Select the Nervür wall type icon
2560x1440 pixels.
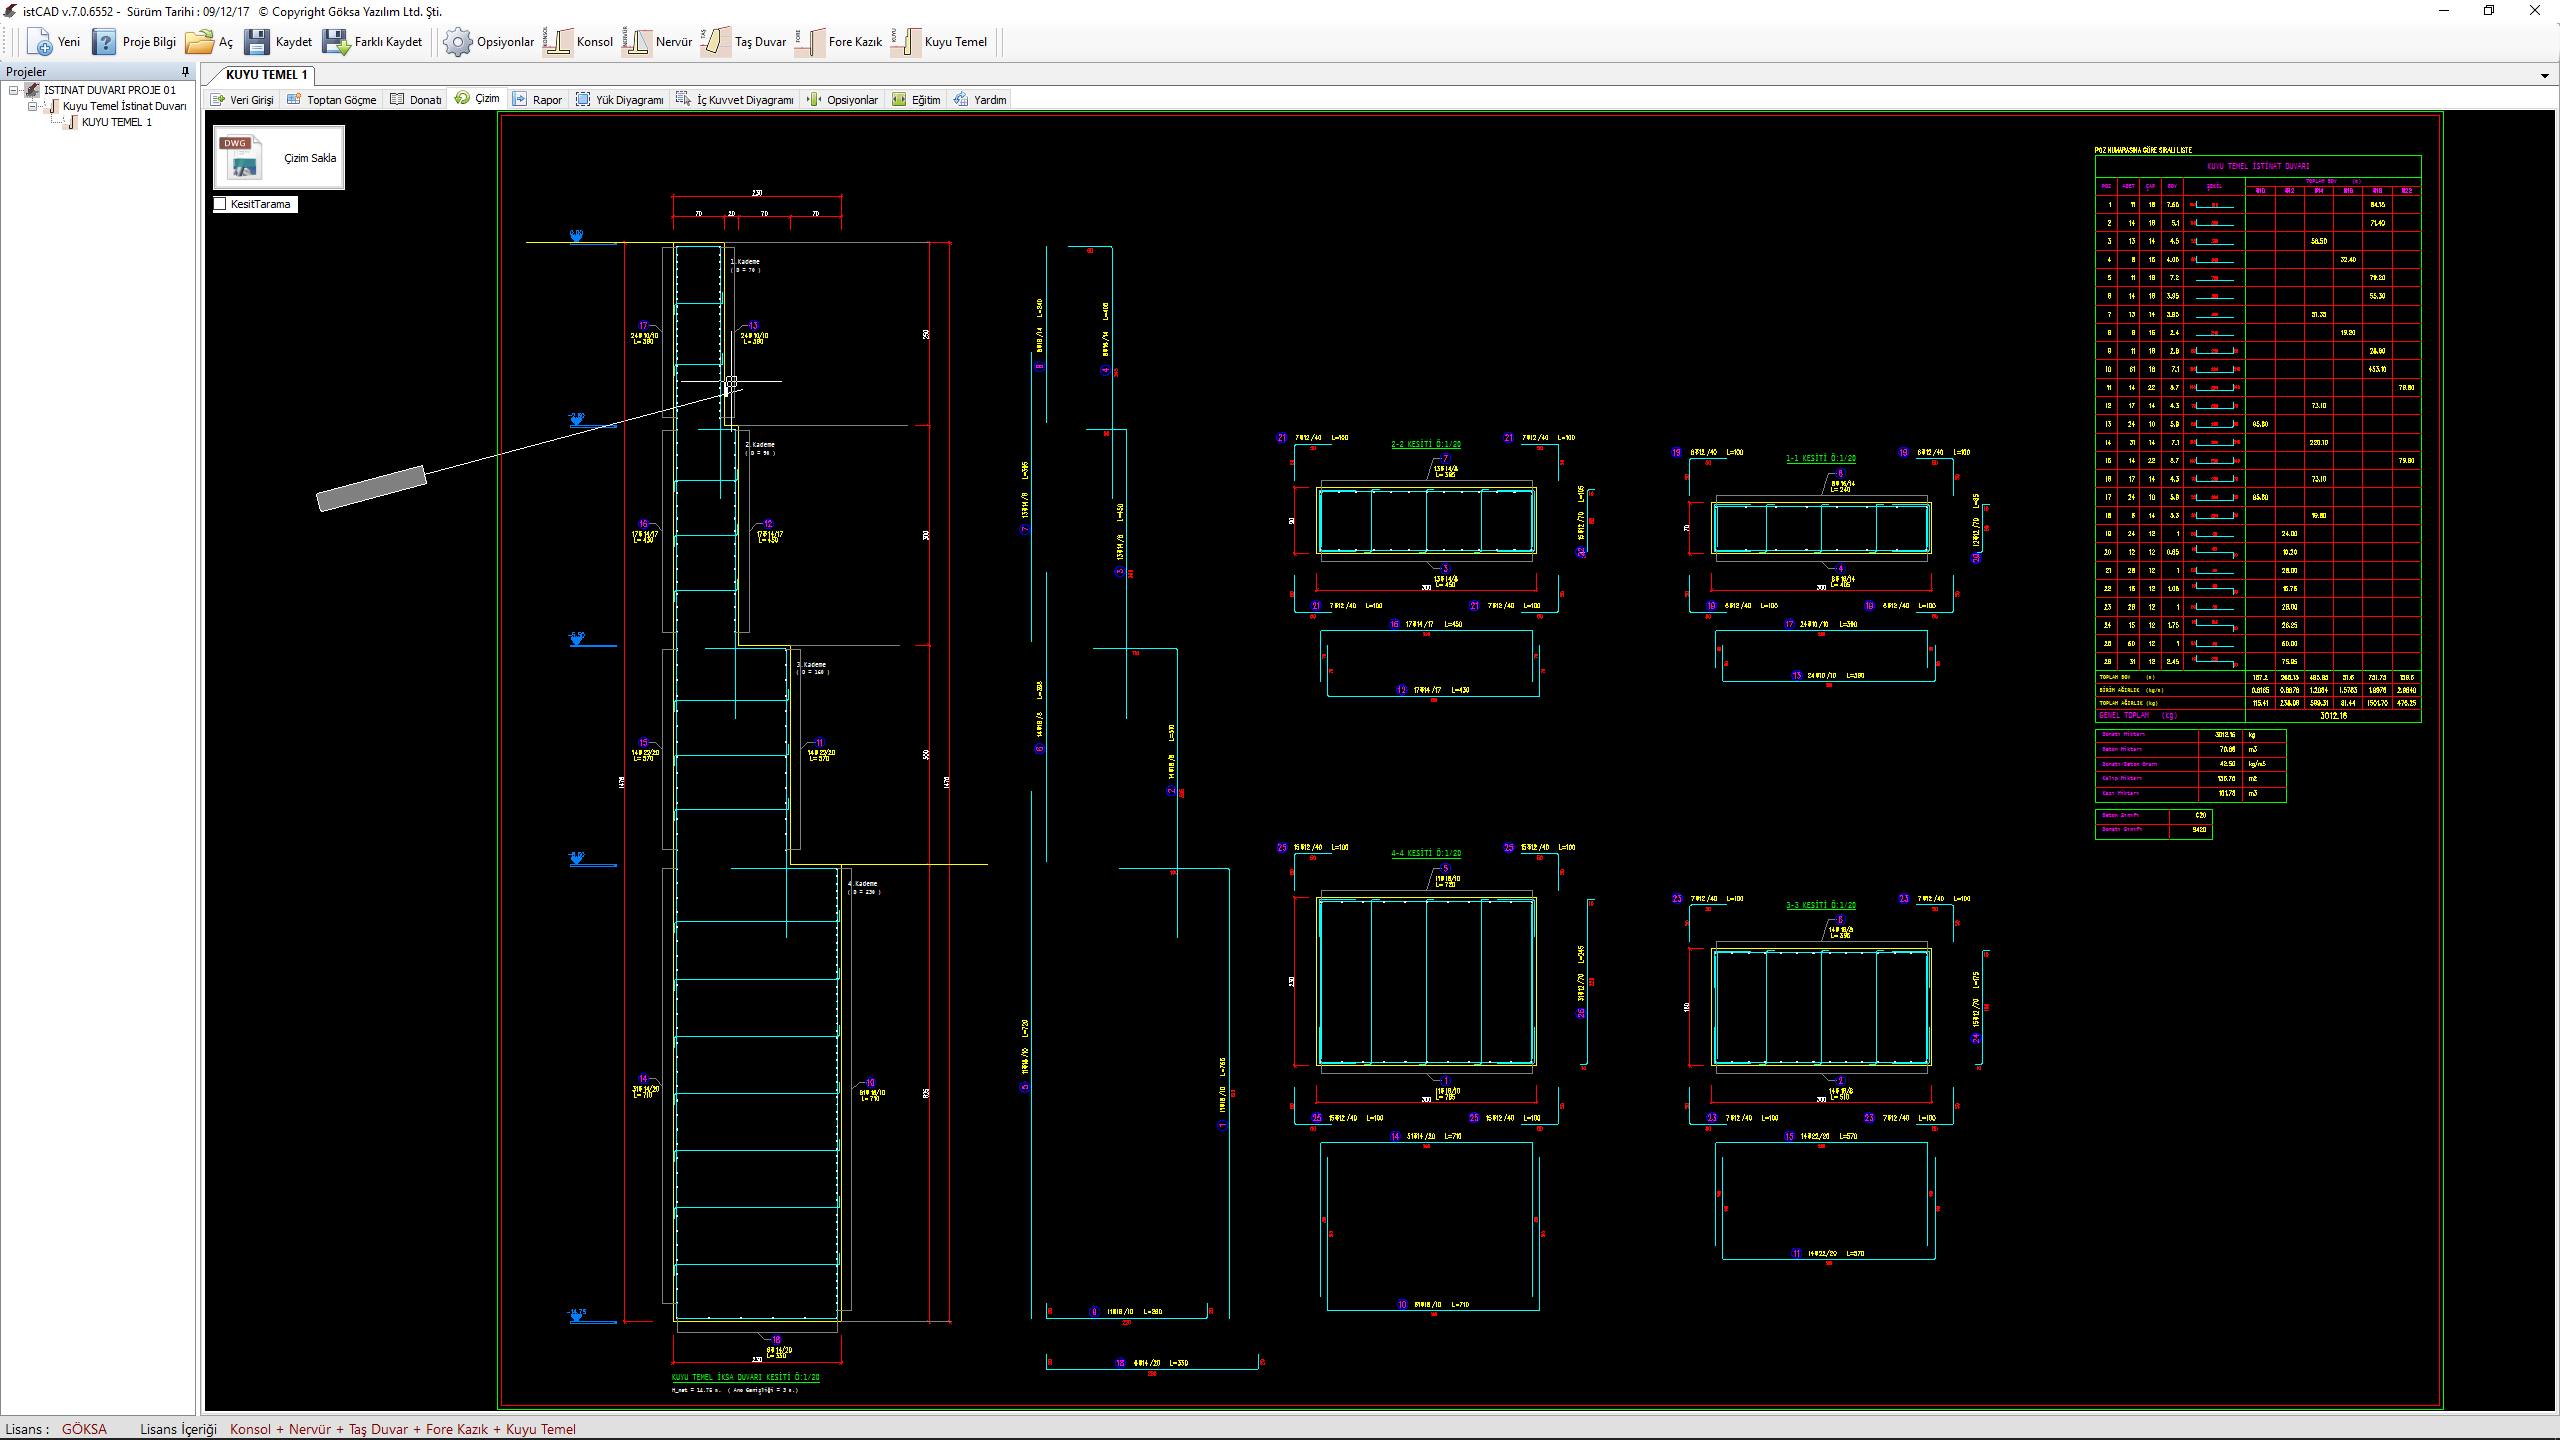pyautogui.click(x=637, y=42)
